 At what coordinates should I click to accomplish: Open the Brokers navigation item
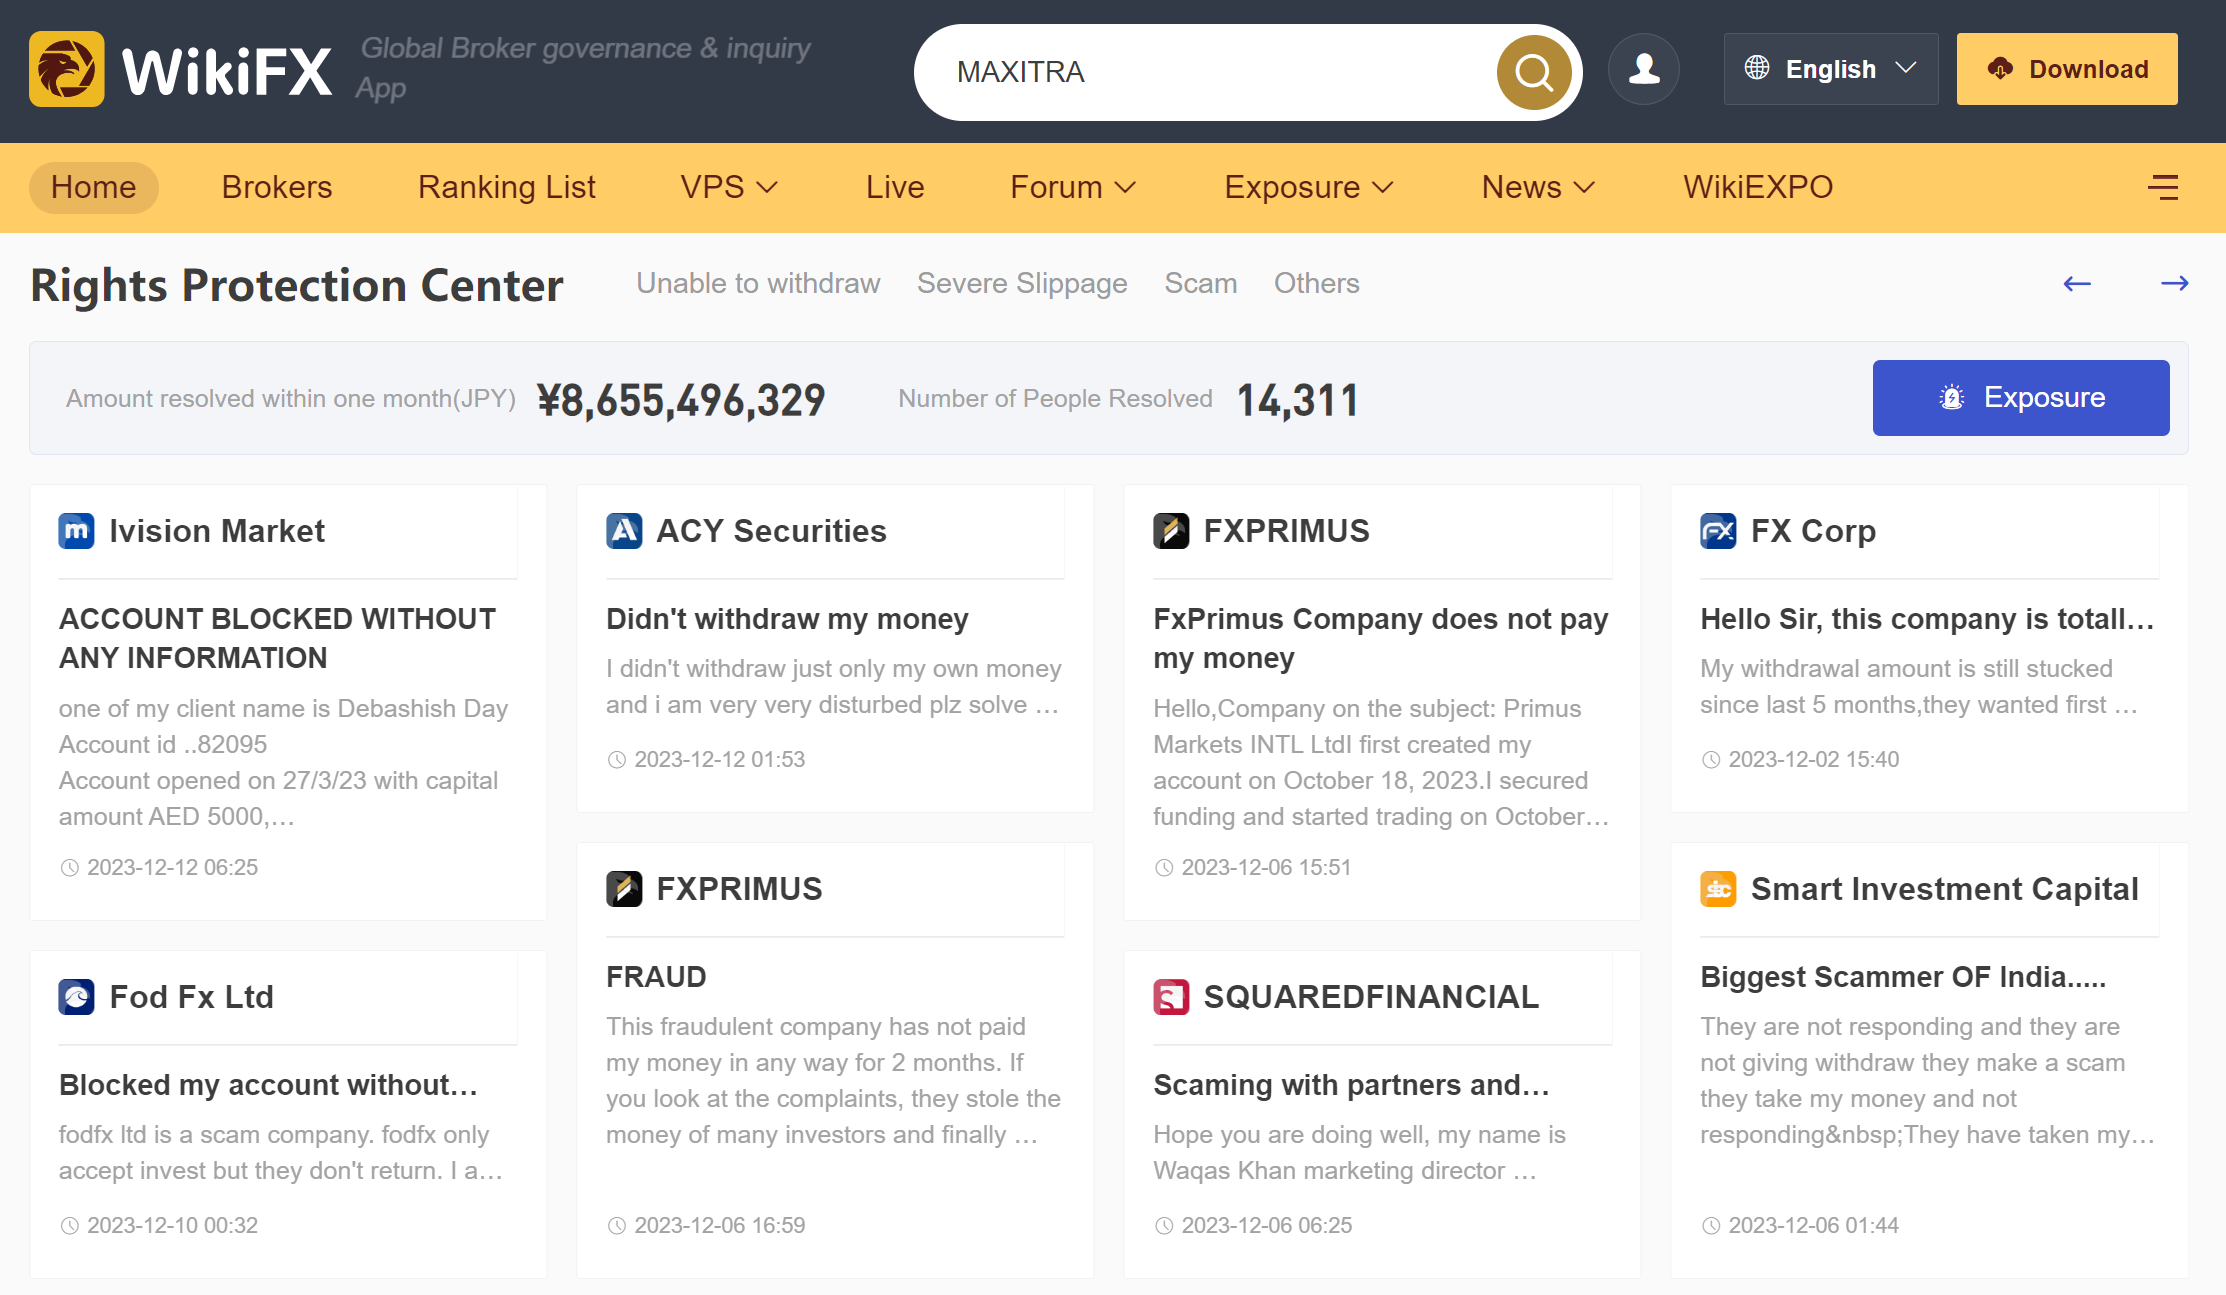(277, 187)
